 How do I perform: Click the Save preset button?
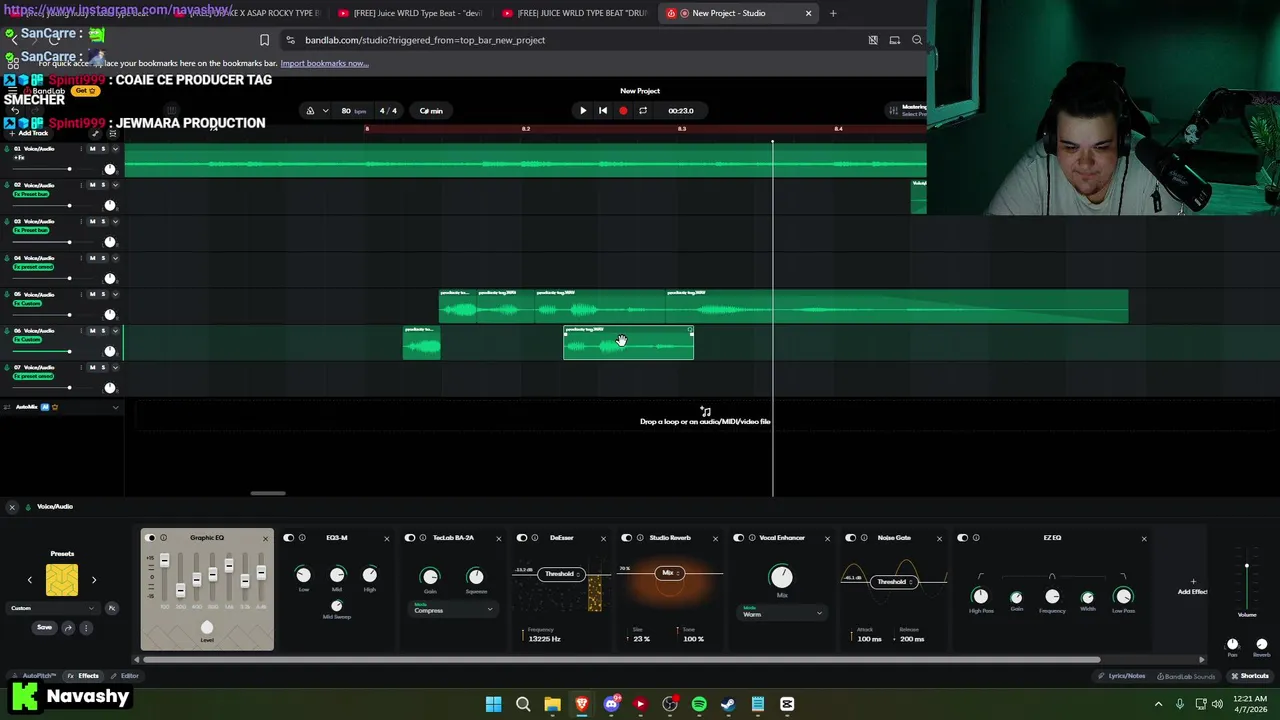point(44,628)
